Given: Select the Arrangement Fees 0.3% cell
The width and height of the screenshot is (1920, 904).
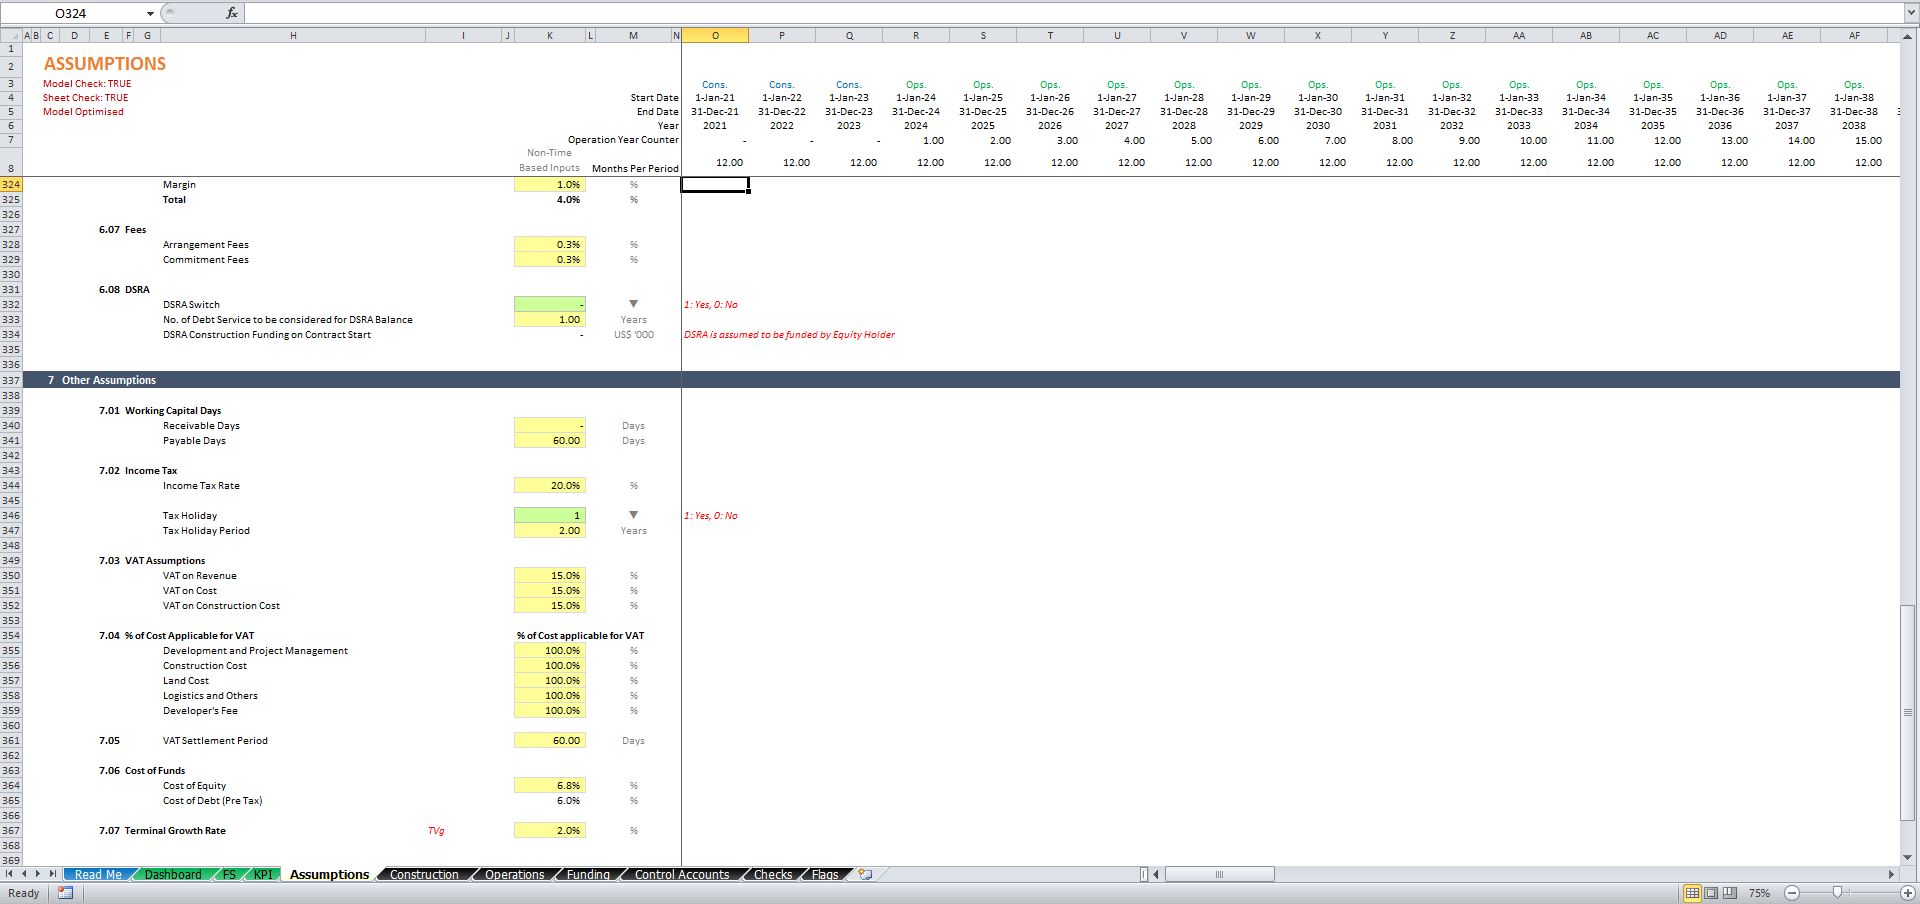Looking at the screenshot, I should coord(549,244).
